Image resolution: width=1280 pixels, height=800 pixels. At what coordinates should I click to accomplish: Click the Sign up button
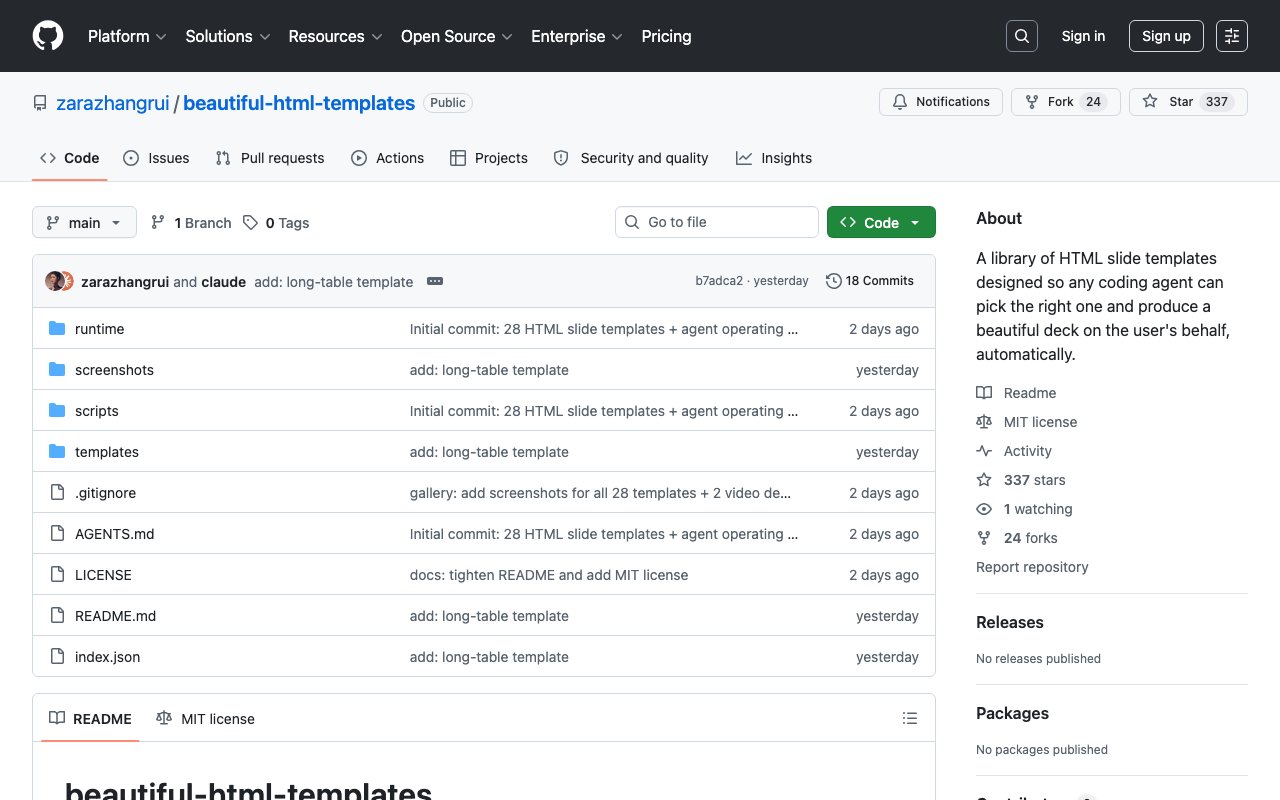point(1166,36)
